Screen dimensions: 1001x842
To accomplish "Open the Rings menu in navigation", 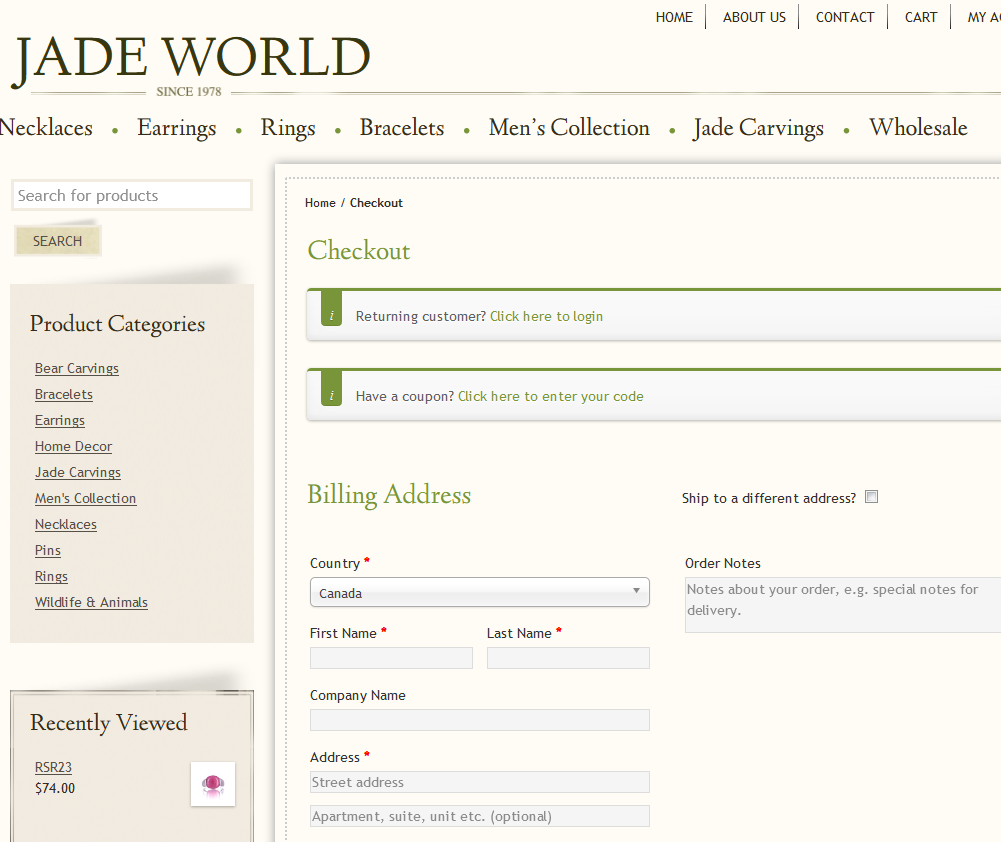I will [x=288, y=128].
